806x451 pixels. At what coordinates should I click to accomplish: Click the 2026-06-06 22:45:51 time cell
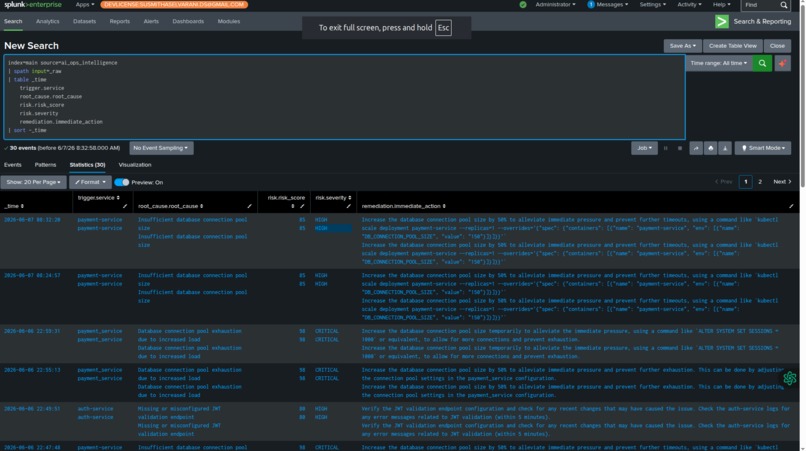tap(32, 409)
